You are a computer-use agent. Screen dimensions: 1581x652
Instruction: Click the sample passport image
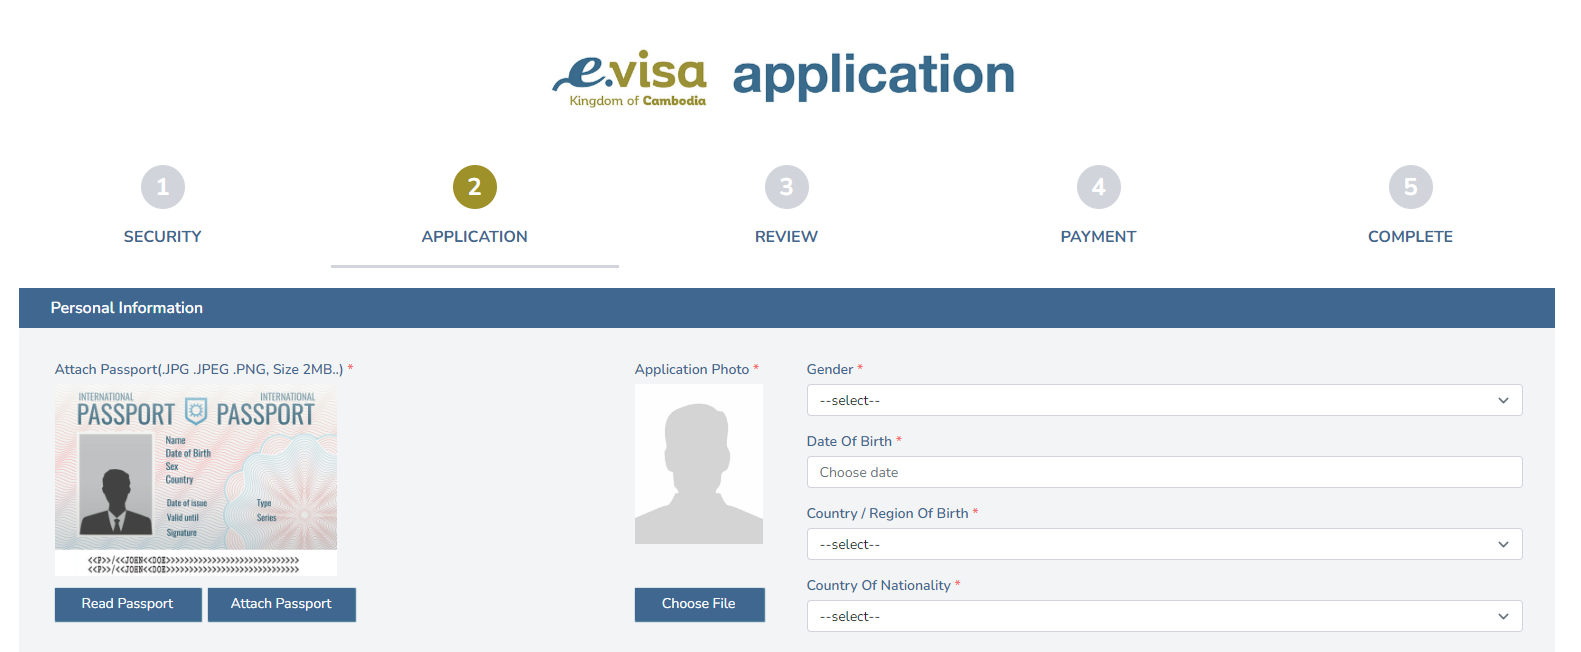point(196,480)
